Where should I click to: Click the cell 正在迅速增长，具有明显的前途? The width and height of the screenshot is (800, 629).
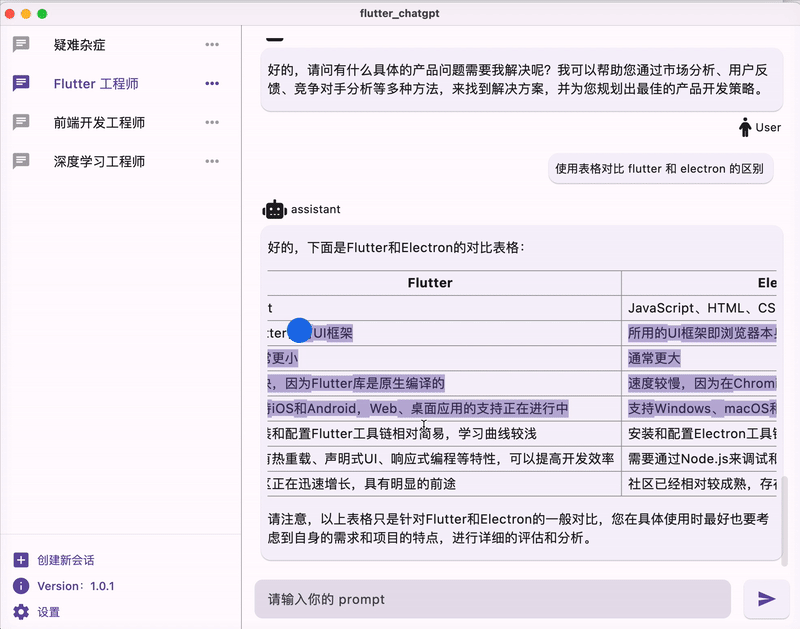(x=444, y=484)
